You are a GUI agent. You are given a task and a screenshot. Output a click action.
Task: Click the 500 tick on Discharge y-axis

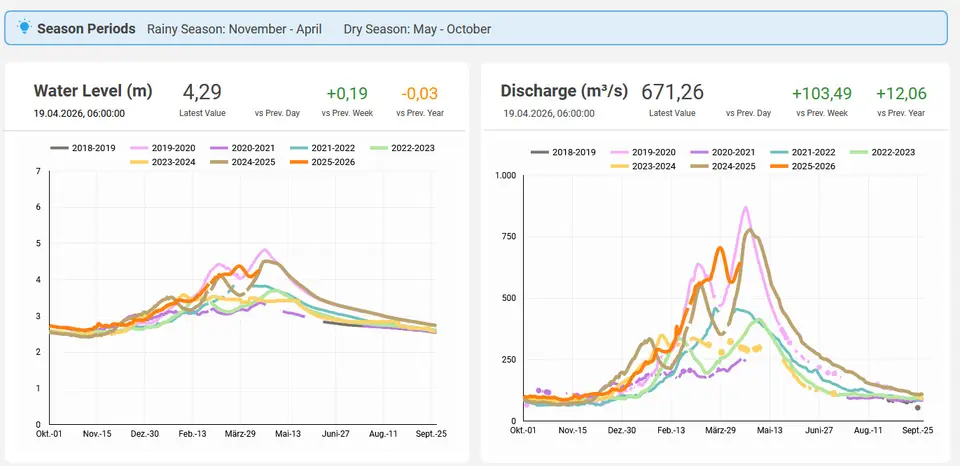(x=510, y=299)
